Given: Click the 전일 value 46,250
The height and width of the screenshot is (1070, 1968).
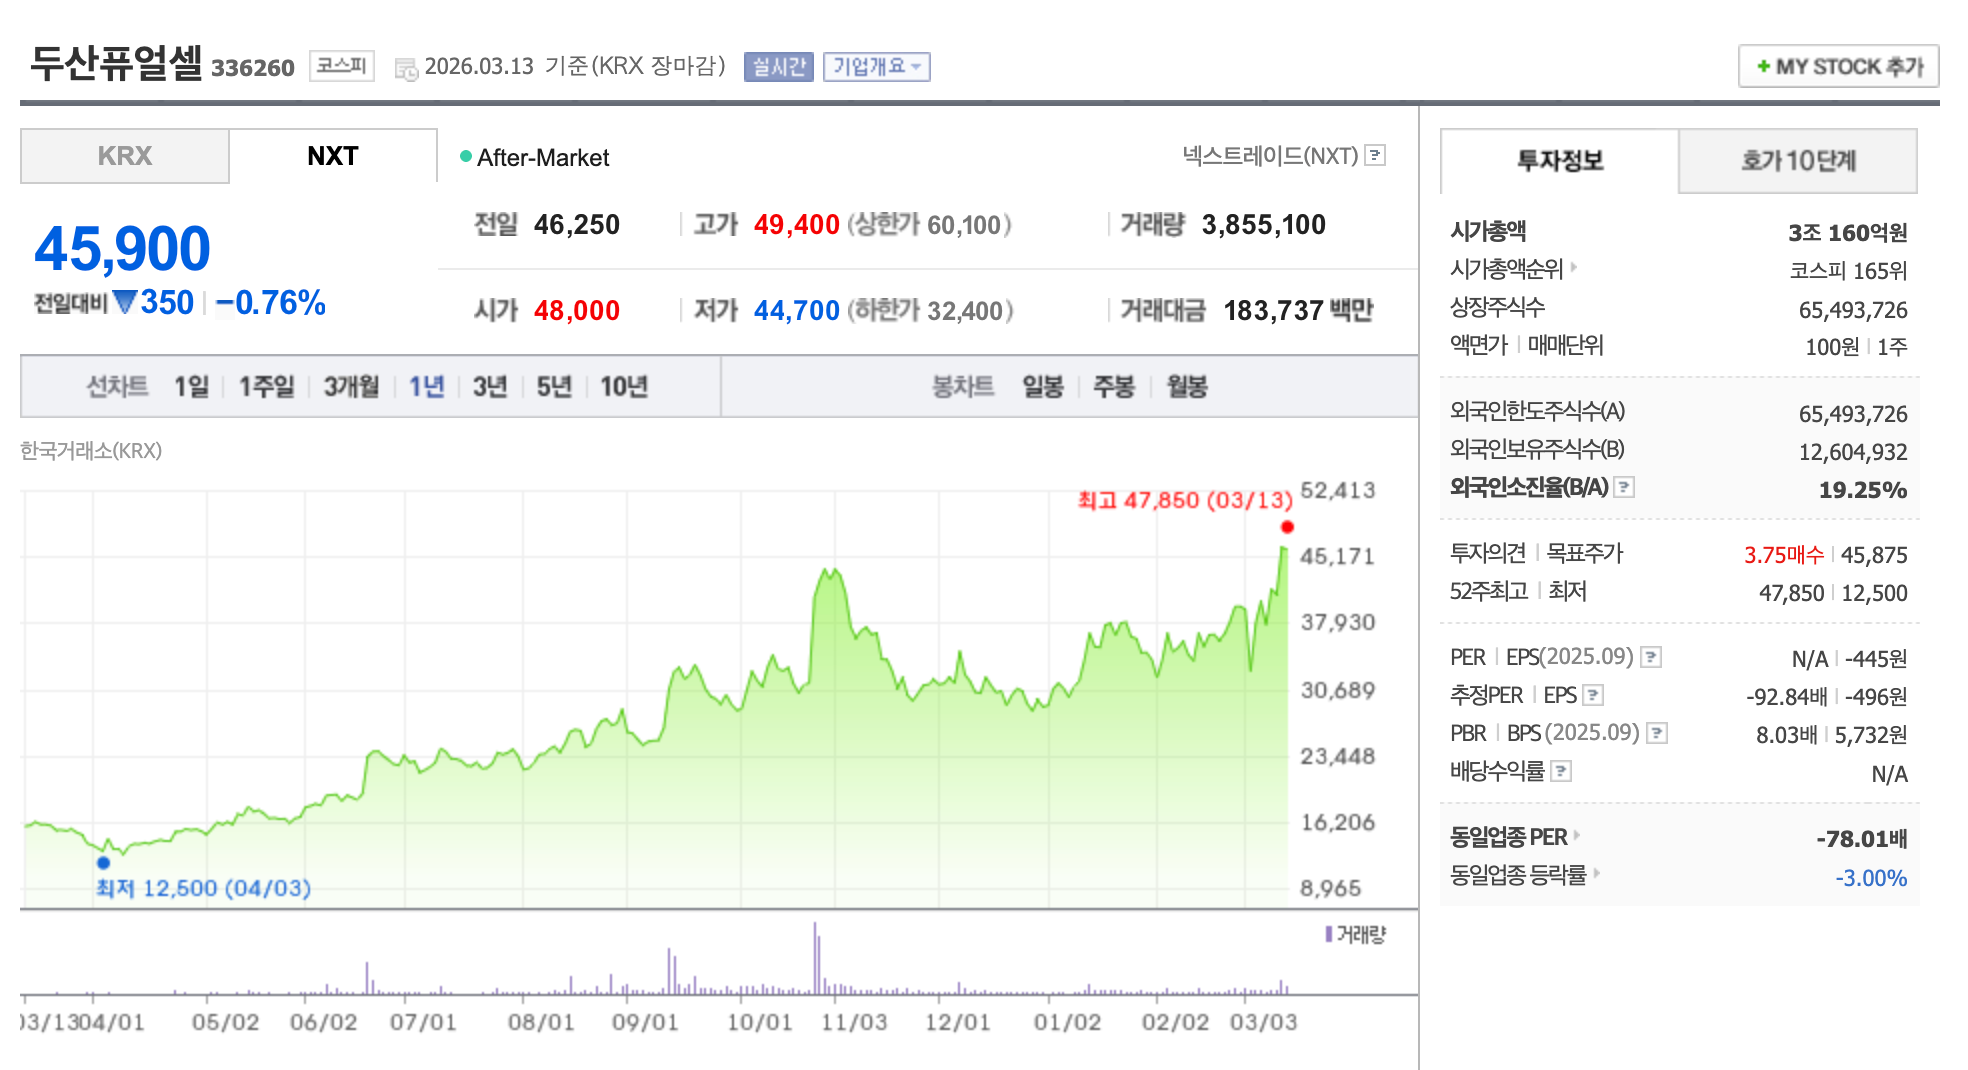Looking at the screenshot, I should (577, 224).
